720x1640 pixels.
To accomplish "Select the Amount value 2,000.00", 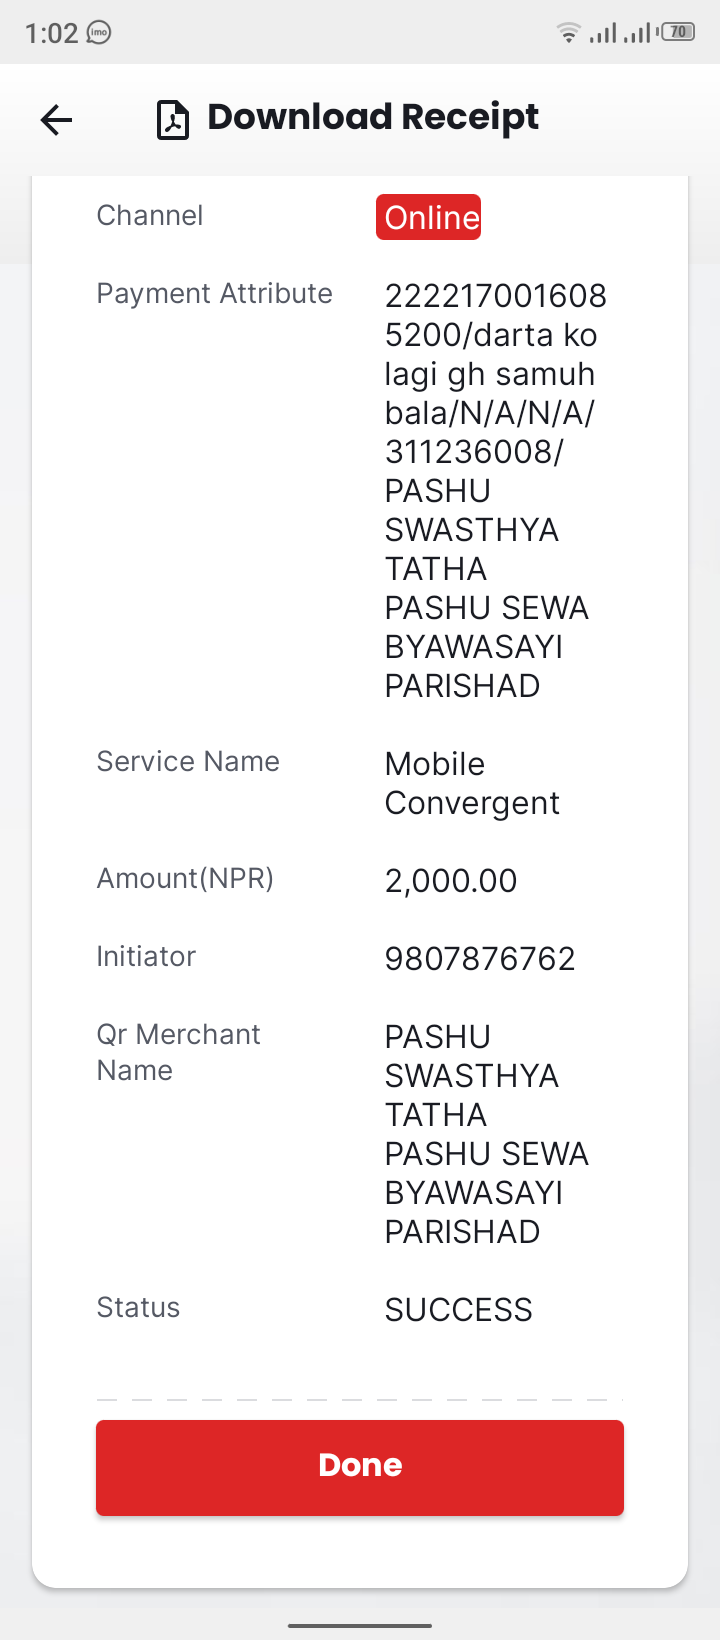I will pos(451,881).
